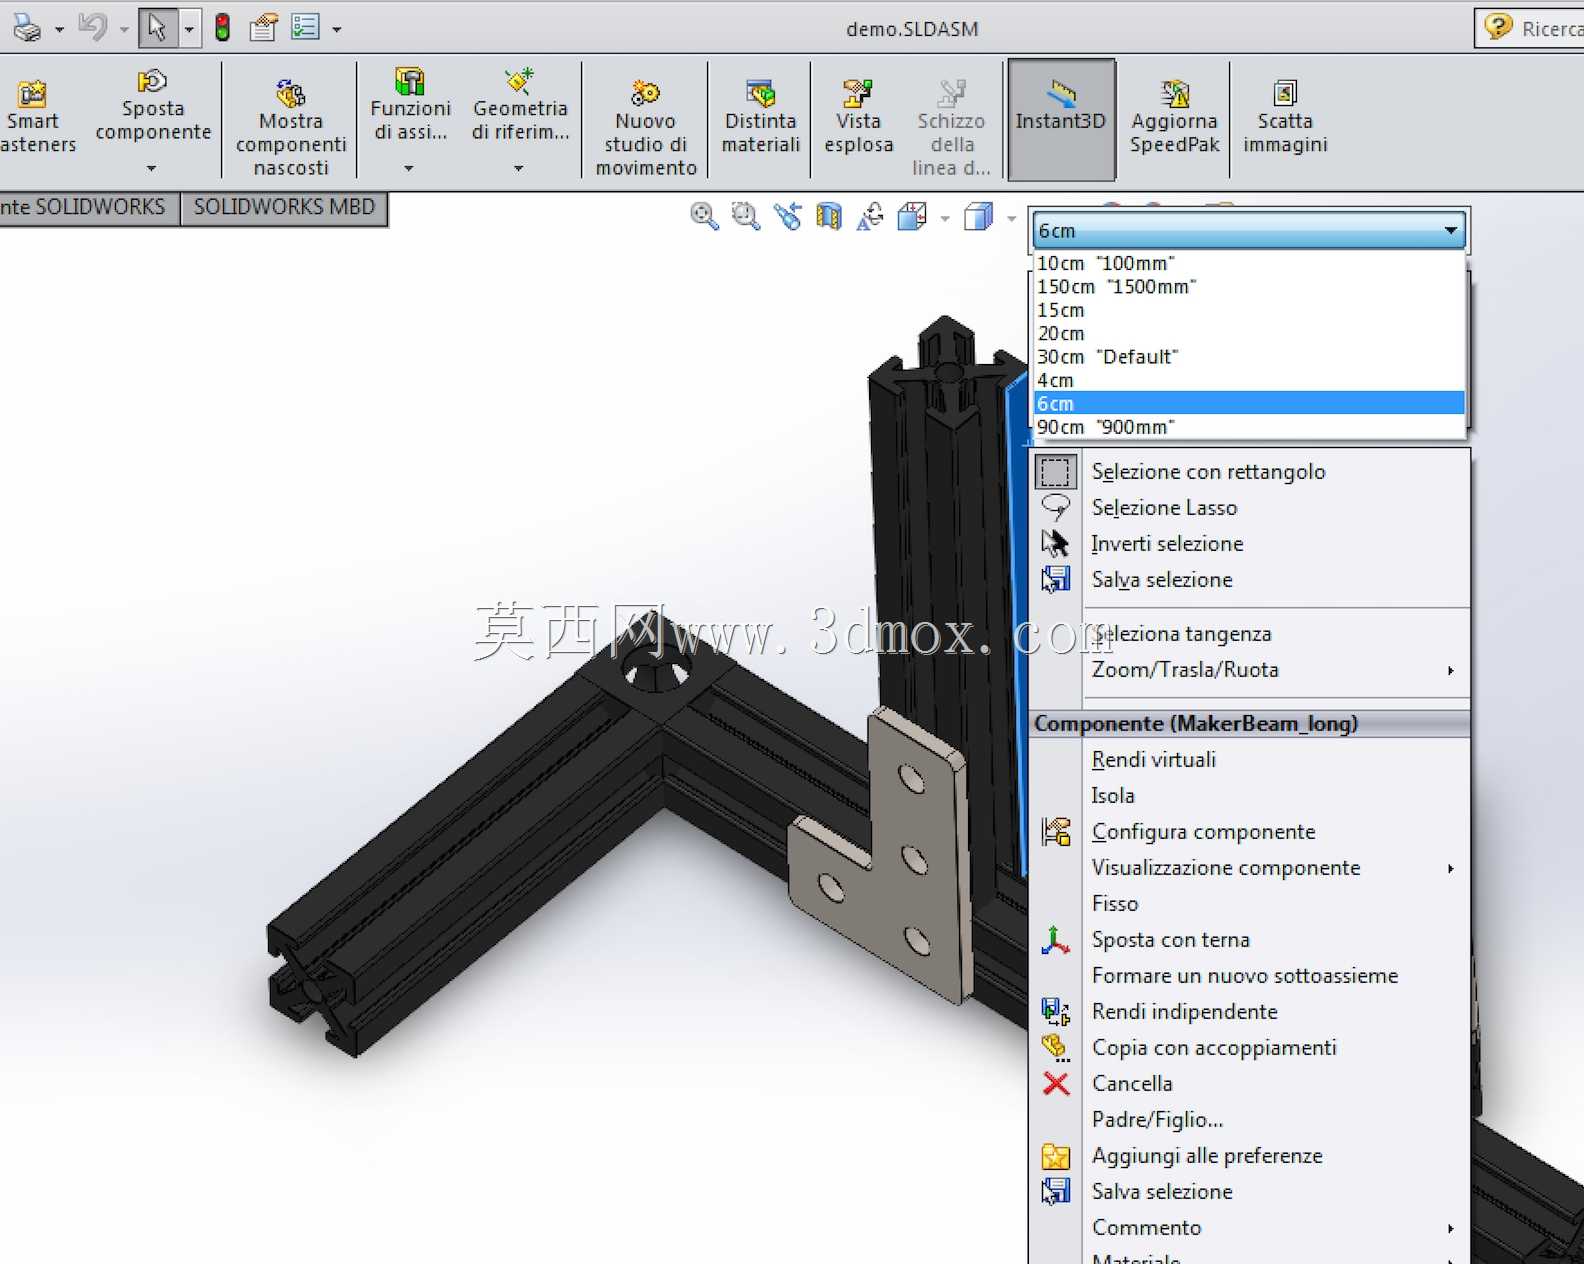
Task: Open the Options checklist icon
Action: point(305,27)
